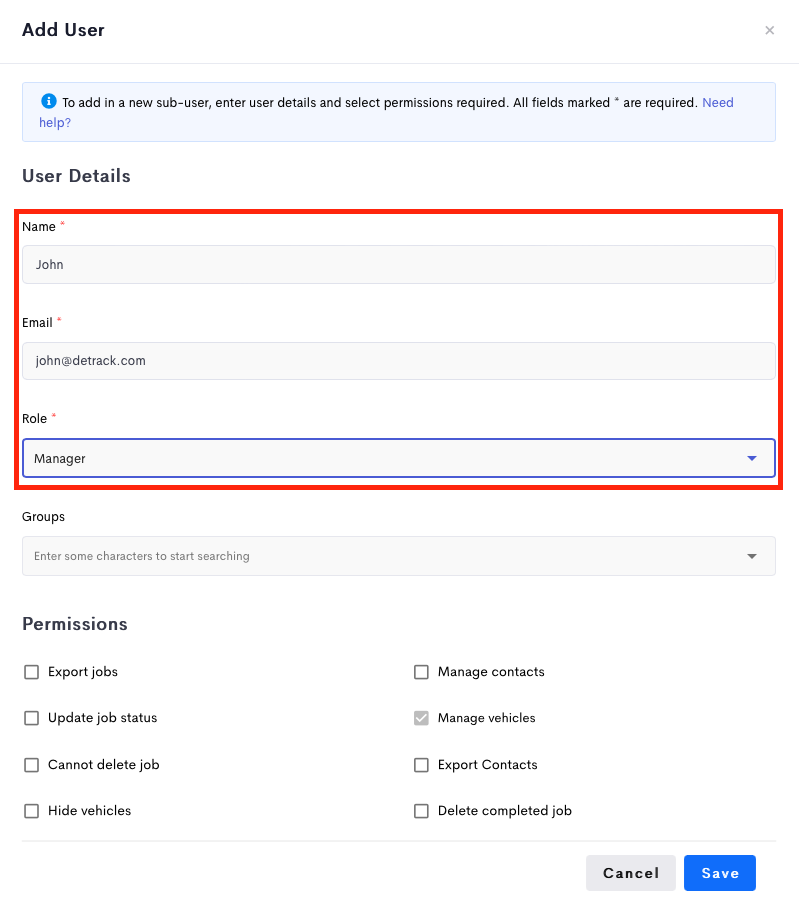Select the Manager role combo box
The image size is (799, 918).
[x=399, y=458]
